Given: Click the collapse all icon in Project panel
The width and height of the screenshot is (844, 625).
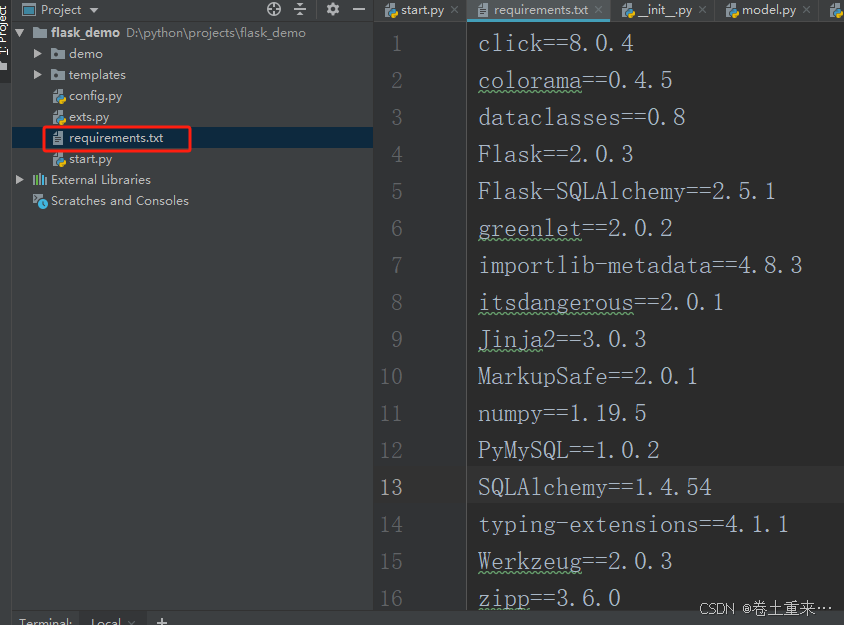Looking at the screenshot, I should coord(300,9).
